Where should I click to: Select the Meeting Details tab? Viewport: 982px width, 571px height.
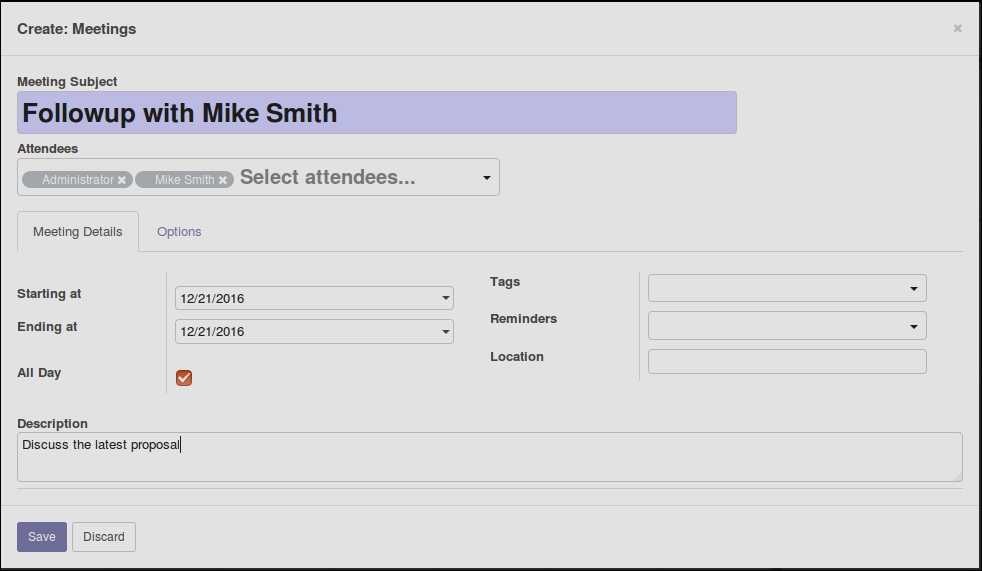[x=78, y=232]
